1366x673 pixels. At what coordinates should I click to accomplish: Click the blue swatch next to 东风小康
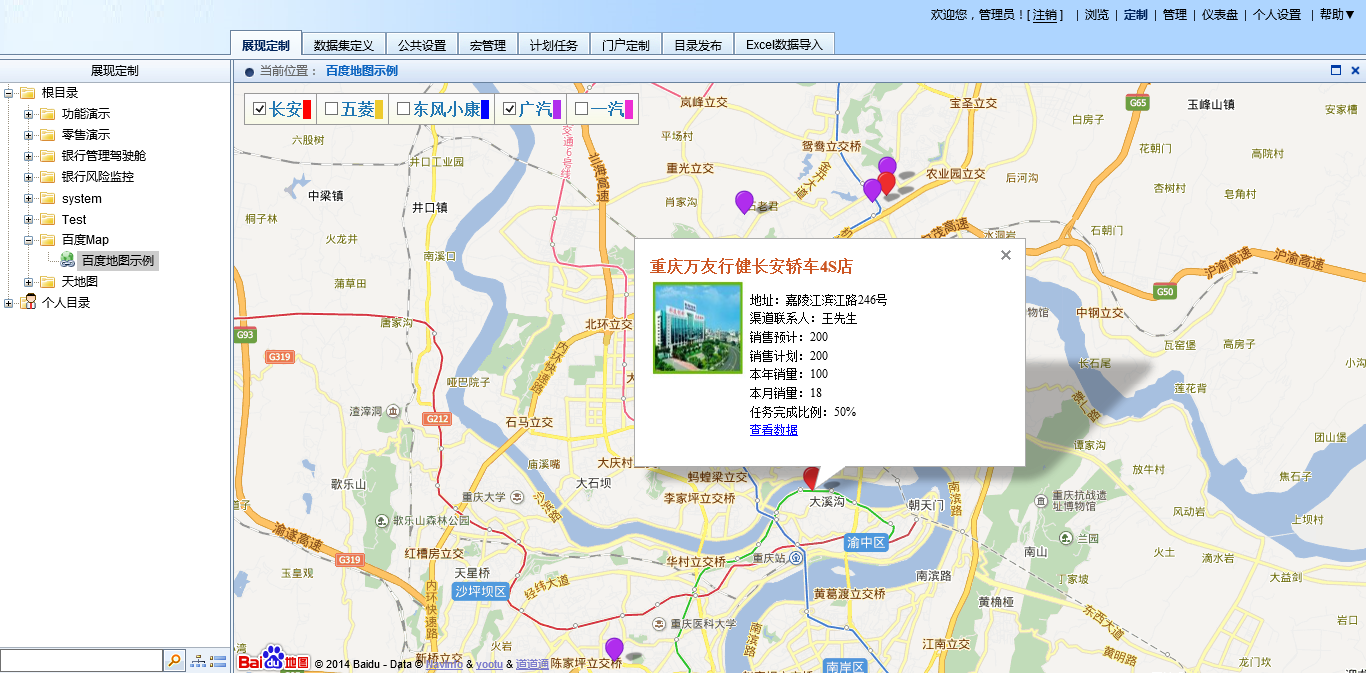click(x=485, y=109)
